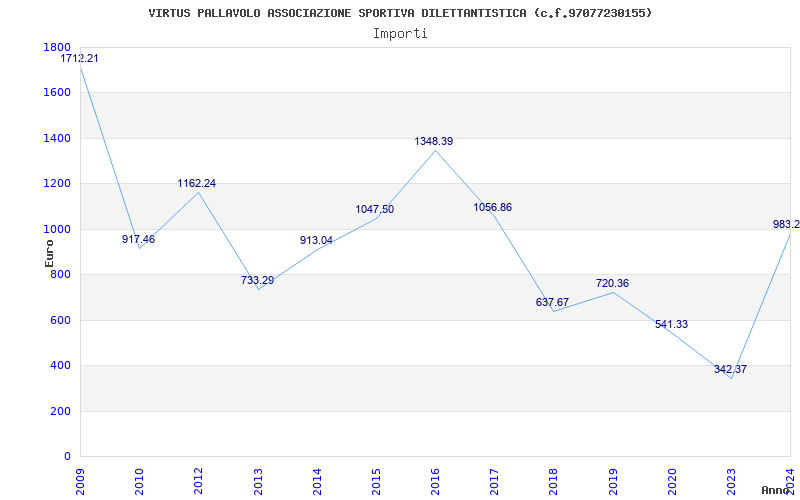Image resolution: width=800 pixels, height=500 pixels.
Task: Click the 2012 x-axis year label
Action: pyautogui.click(x=198, y=481)
